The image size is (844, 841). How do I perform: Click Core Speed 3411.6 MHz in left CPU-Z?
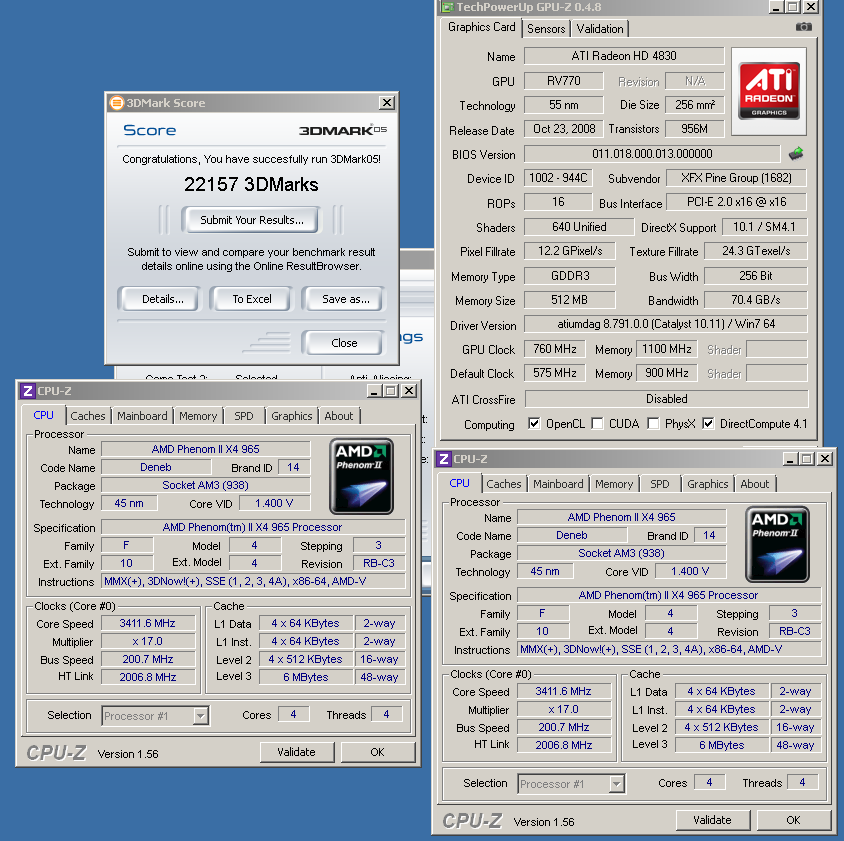148,623
